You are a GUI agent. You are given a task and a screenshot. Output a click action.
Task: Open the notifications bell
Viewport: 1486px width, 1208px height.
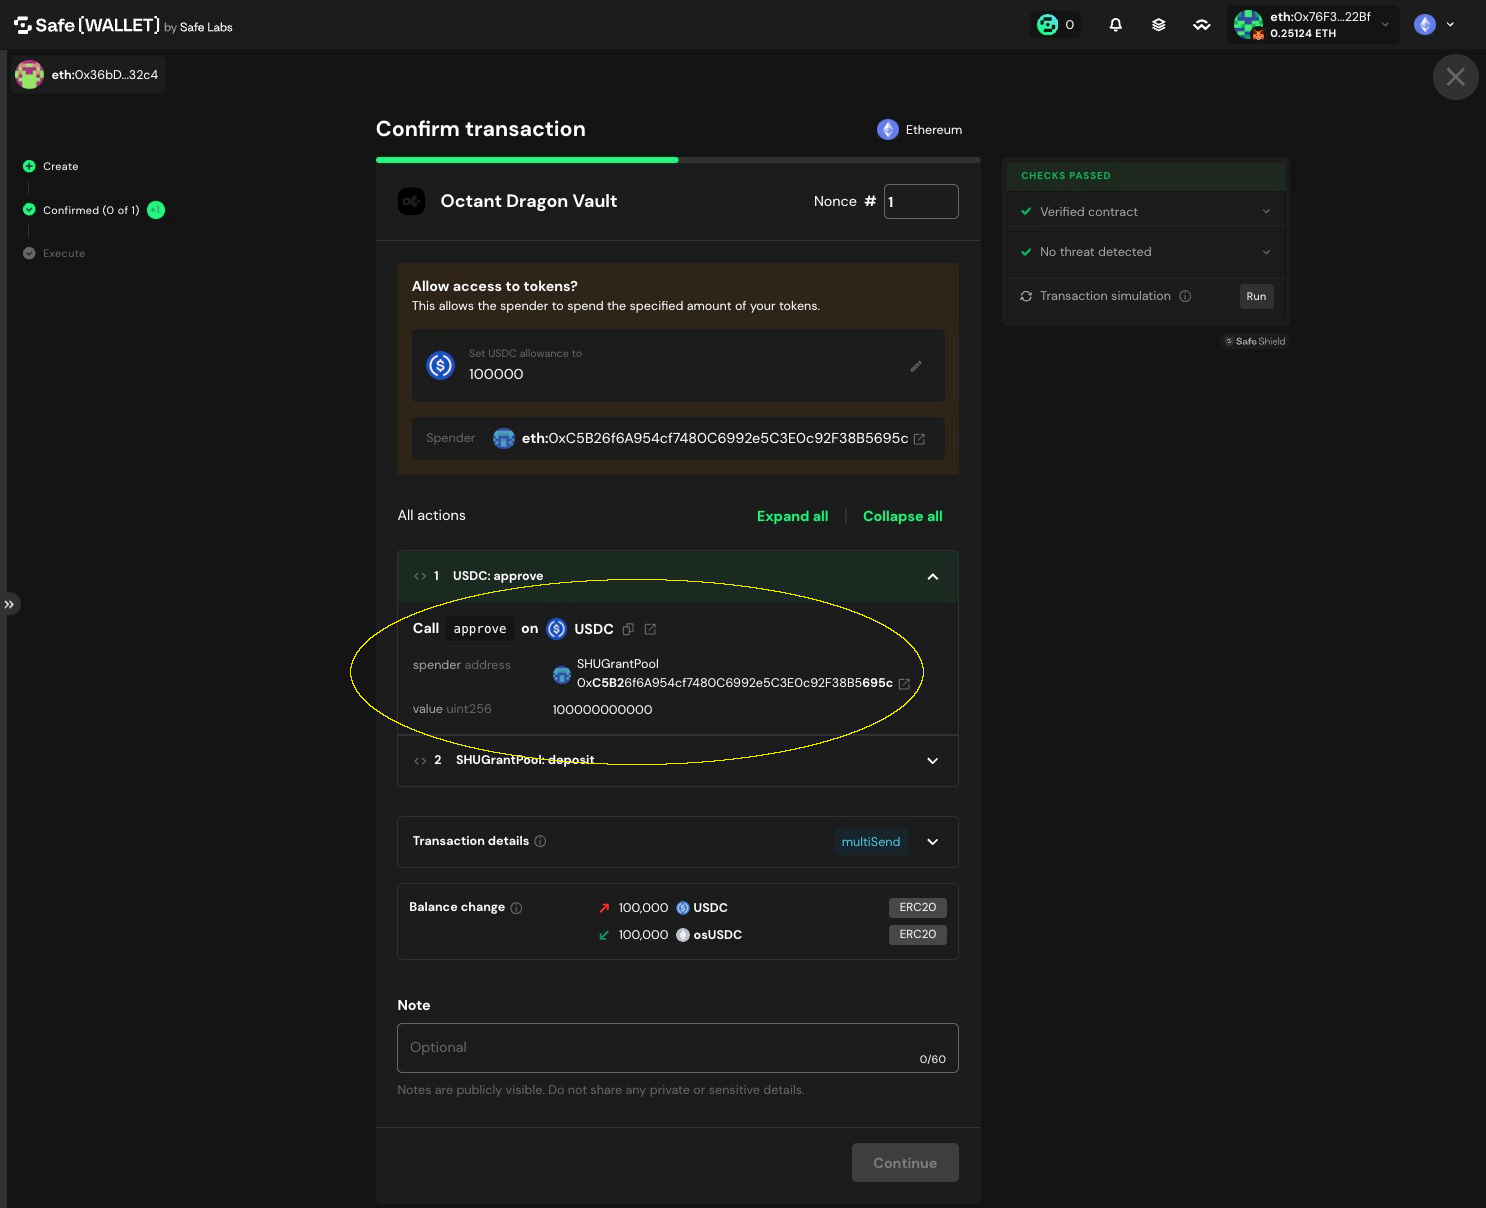coord(1115,25)
